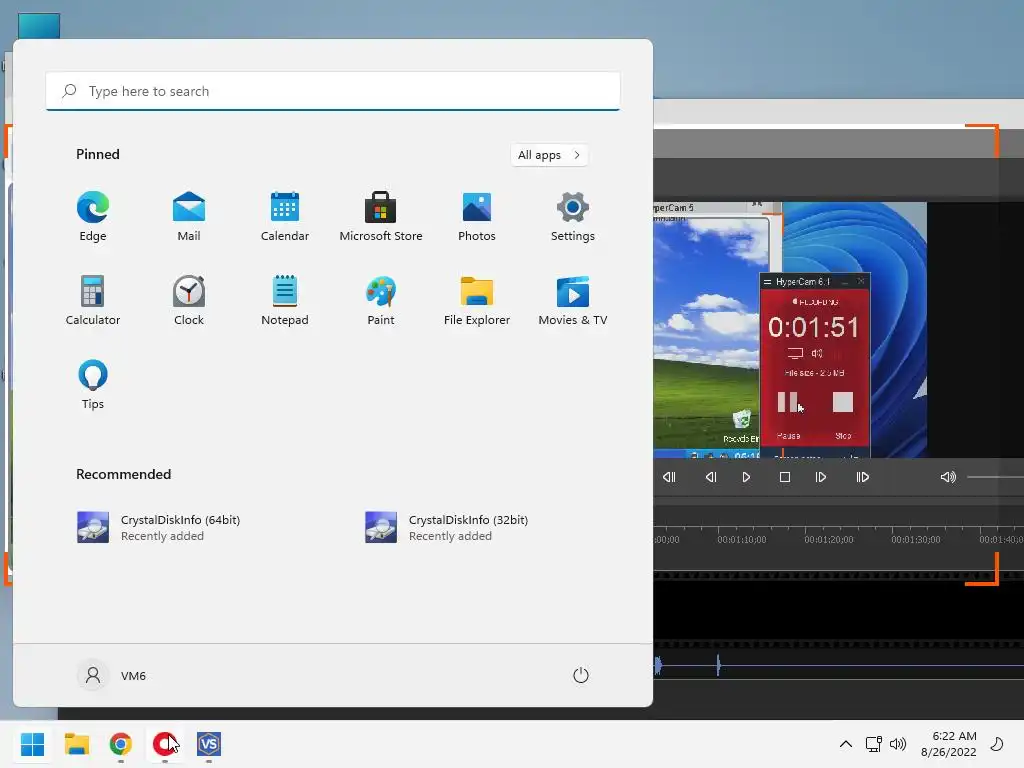Launch the Calculator app
Viewport: 1024px width, 768px height.
pyautogui.click(x=93, y=301)
